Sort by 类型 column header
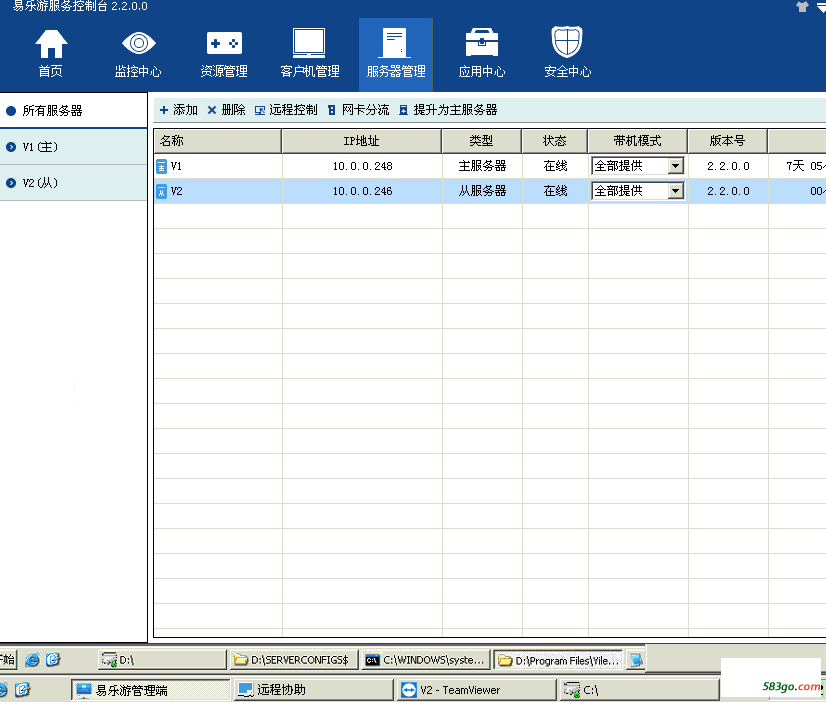826x702 pixels. 481,141
